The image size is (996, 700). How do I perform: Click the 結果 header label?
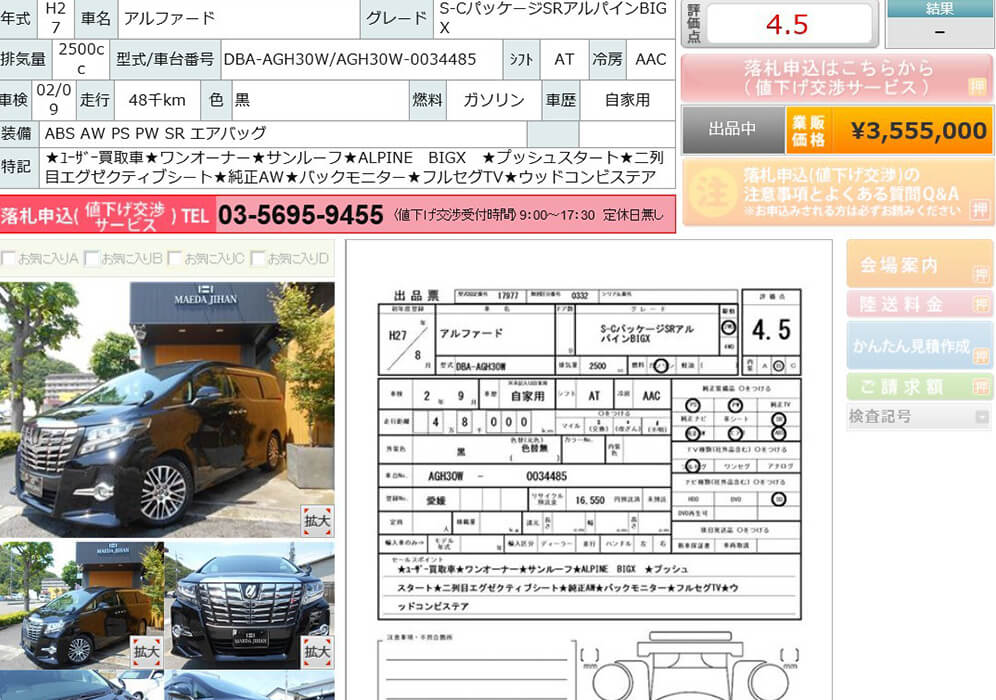tap(939, 8)
